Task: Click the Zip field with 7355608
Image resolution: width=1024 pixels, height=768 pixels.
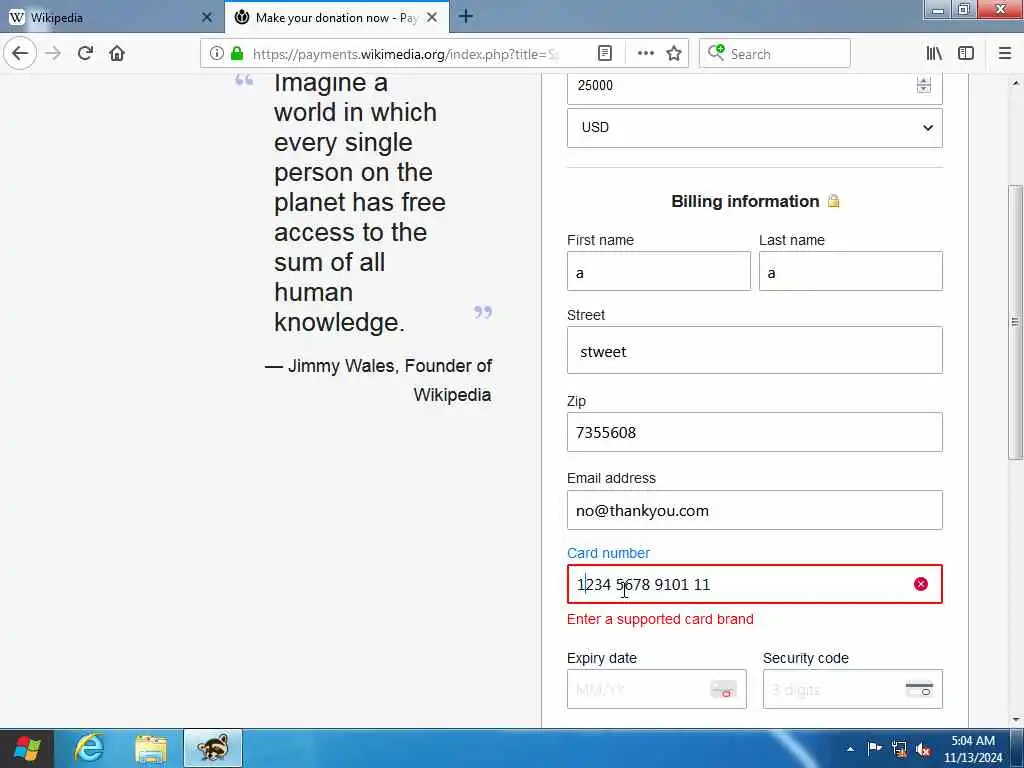Action: pos(754,432)
